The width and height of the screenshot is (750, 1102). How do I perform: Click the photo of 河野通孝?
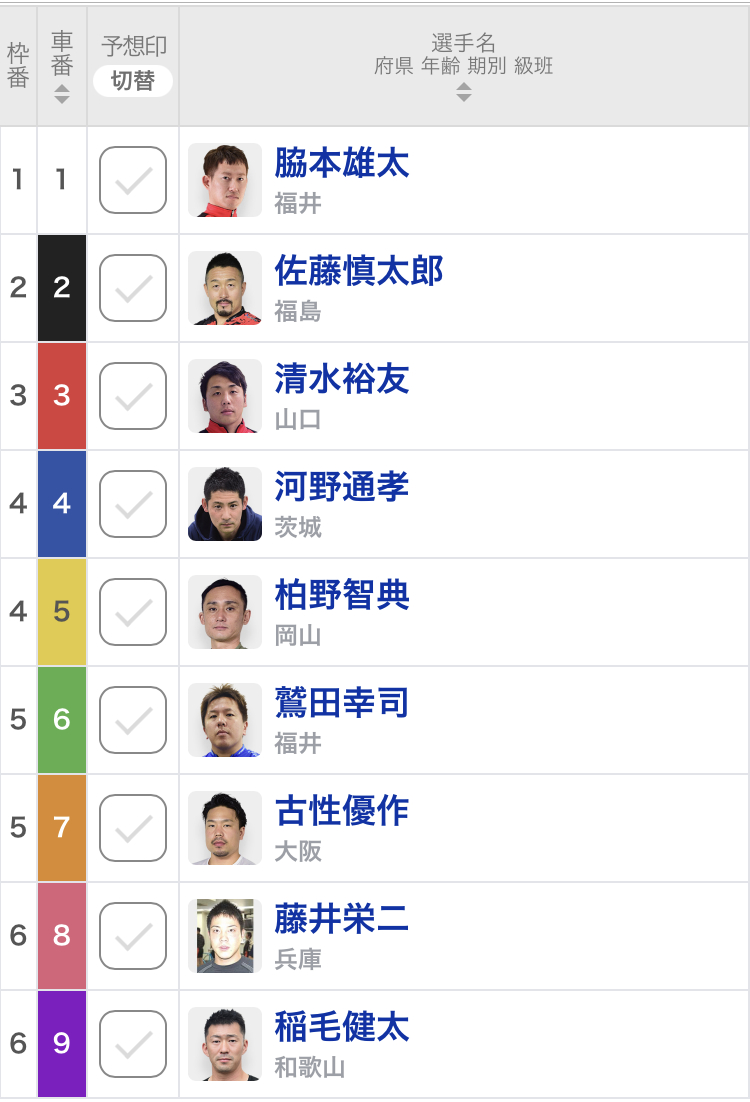click(225, 504)
